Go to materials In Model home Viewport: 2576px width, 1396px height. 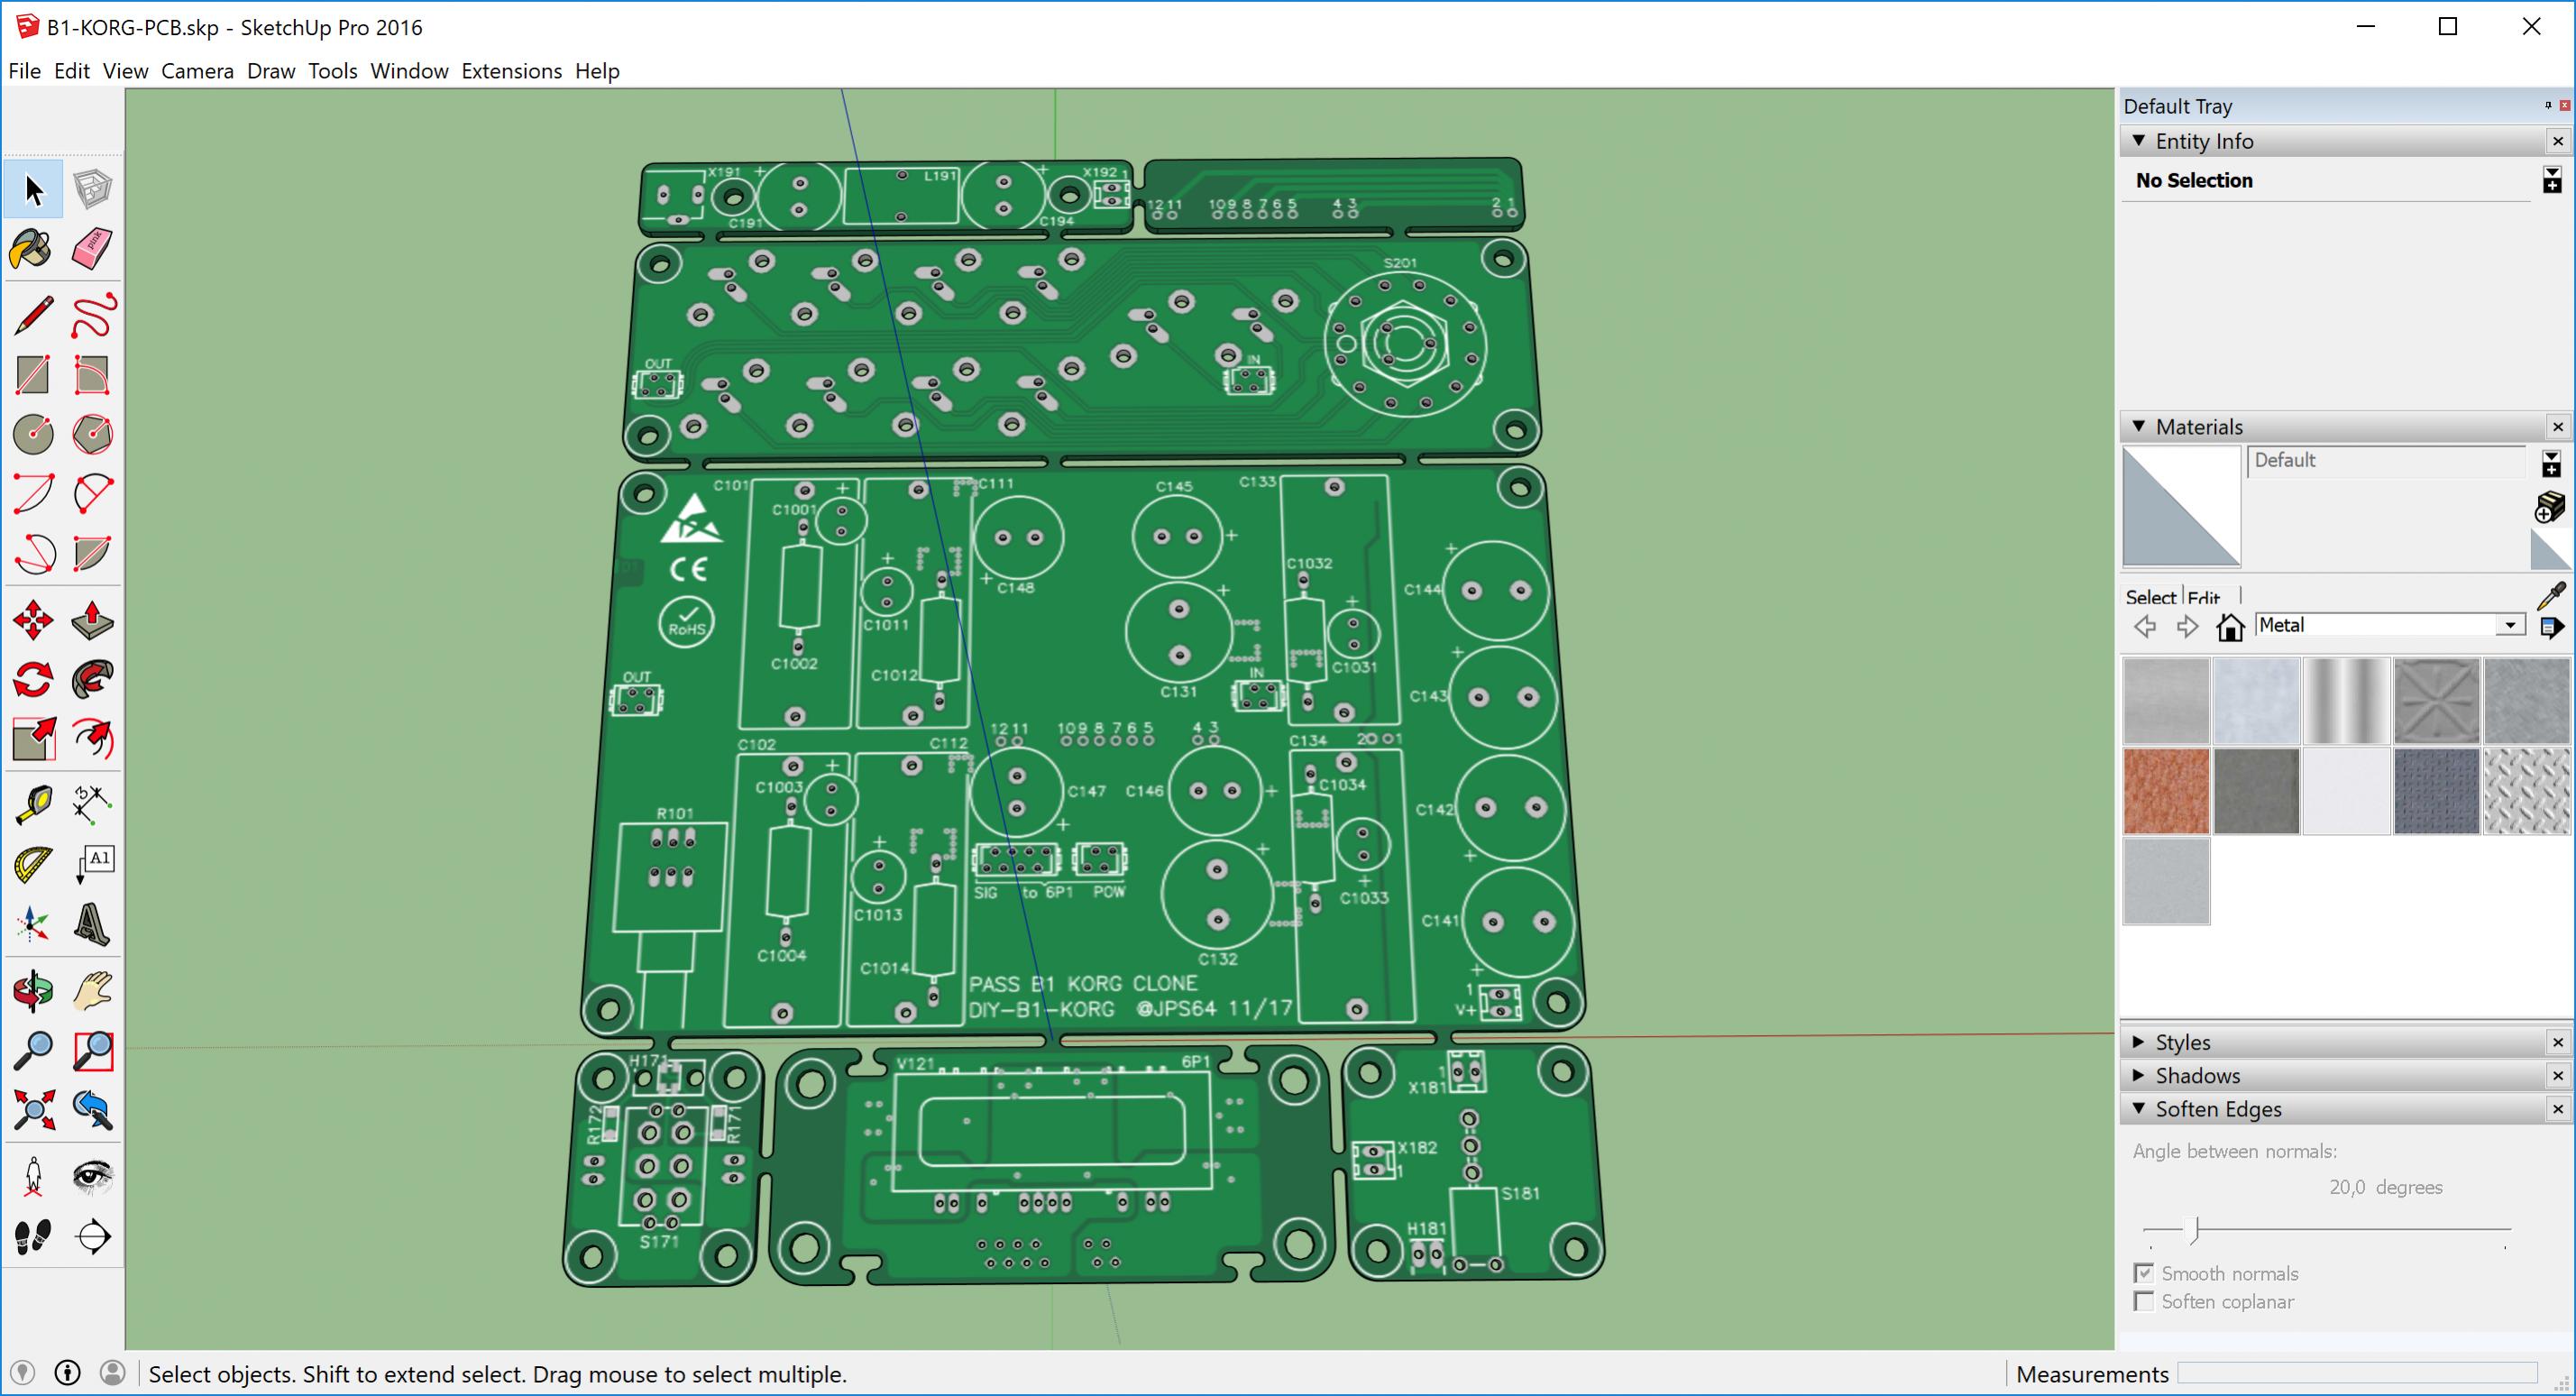click(x=2230, y=627)
